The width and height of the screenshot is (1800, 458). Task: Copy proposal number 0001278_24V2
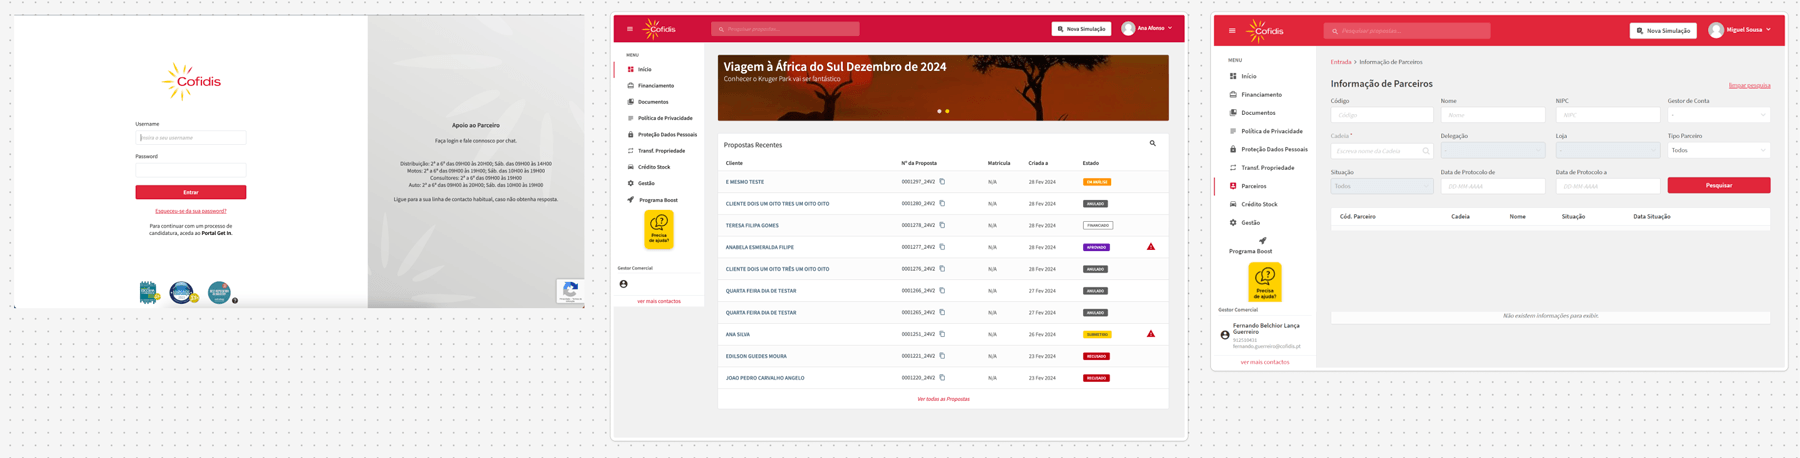coord(942,225)
